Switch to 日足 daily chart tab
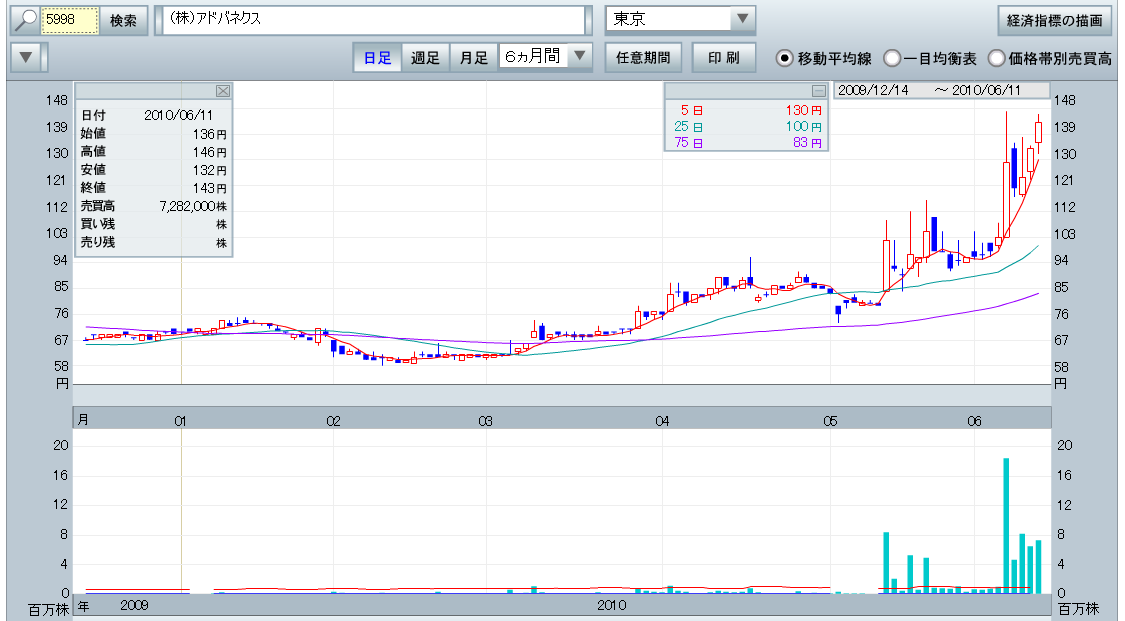 [377, 57]
